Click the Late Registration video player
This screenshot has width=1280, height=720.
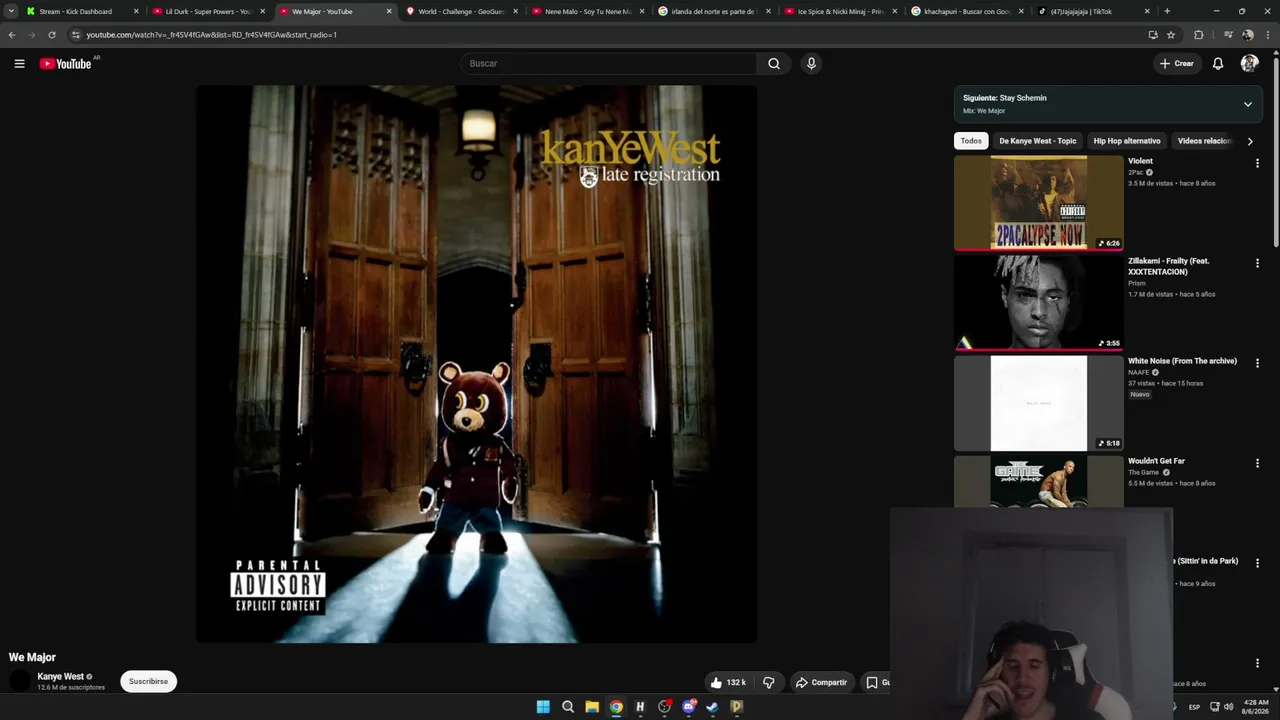tap(476, 364)
